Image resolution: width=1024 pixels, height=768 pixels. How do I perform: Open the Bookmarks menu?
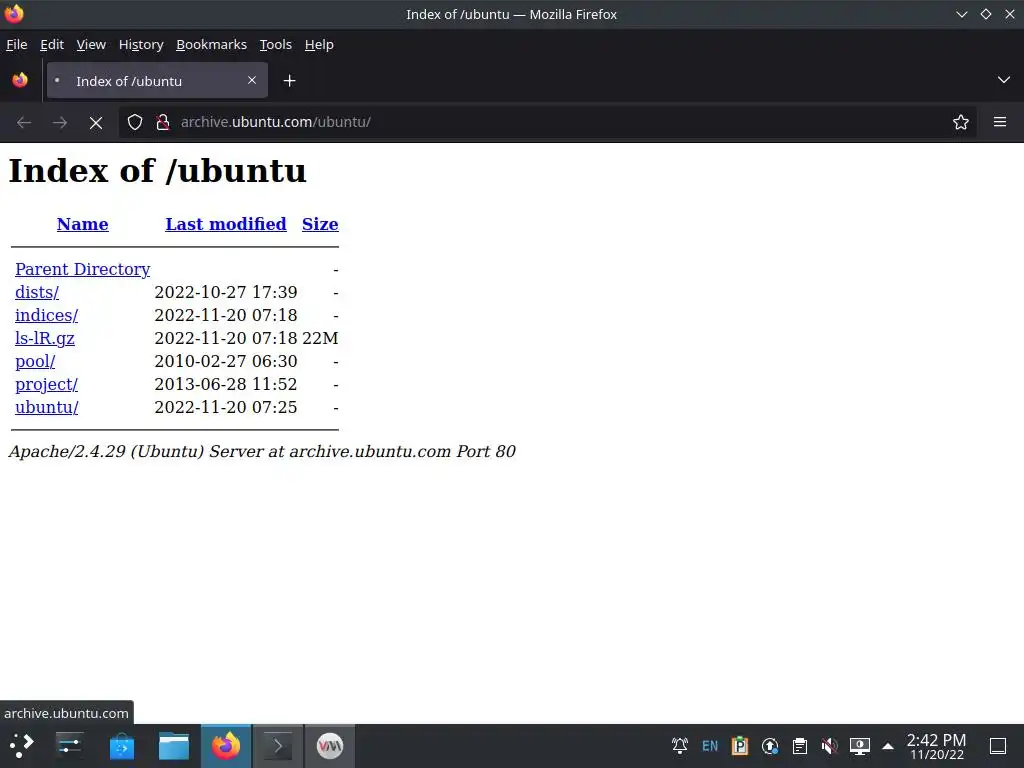(212, 44)
